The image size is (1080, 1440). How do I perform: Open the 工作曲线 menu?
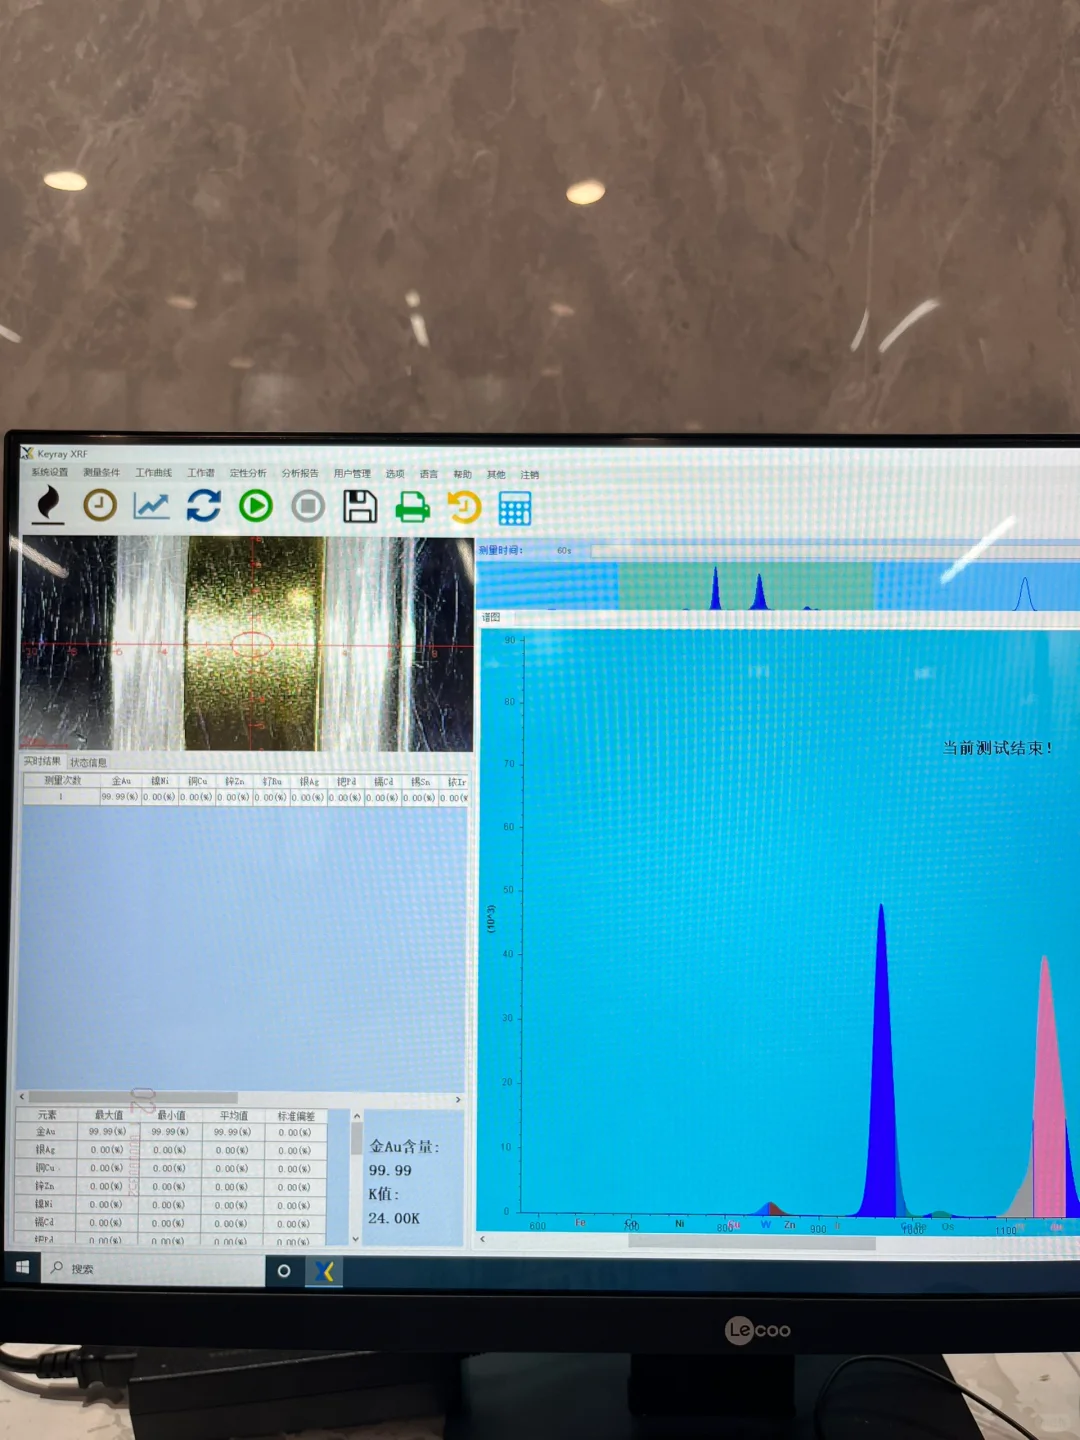coord(154,473)
